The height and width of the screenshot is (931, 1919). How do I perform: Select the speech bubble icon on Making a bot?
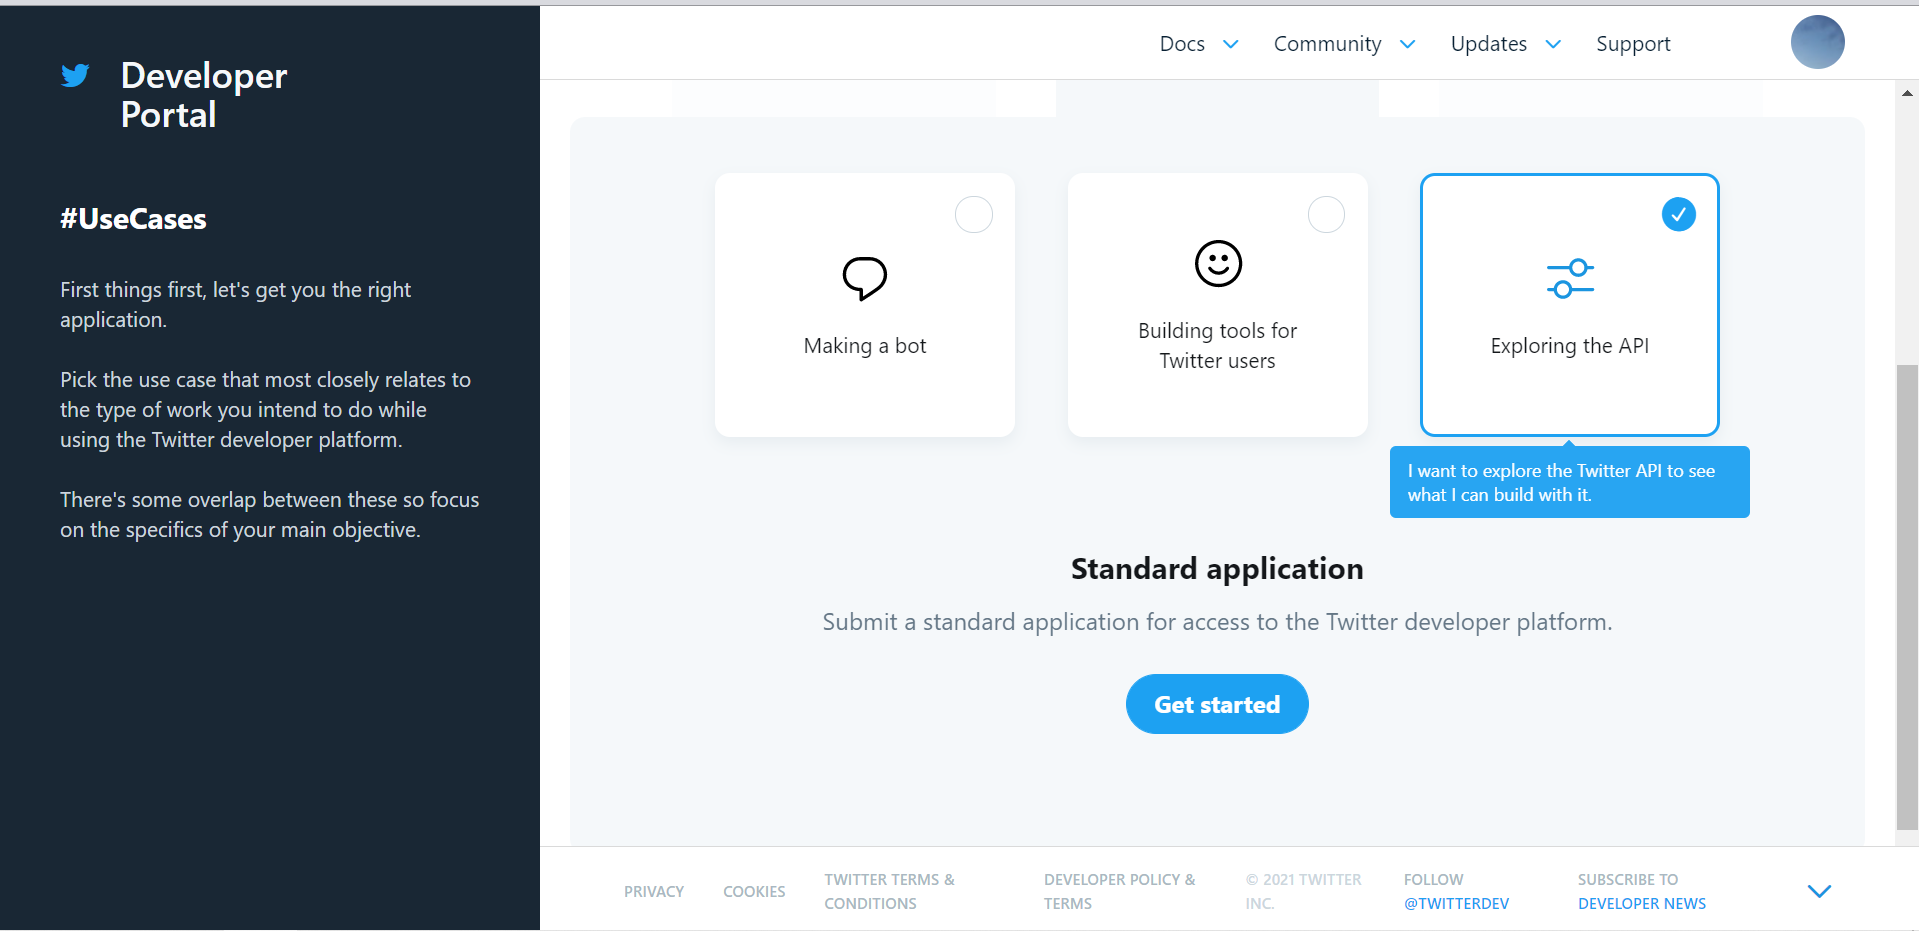click(863, 278)
